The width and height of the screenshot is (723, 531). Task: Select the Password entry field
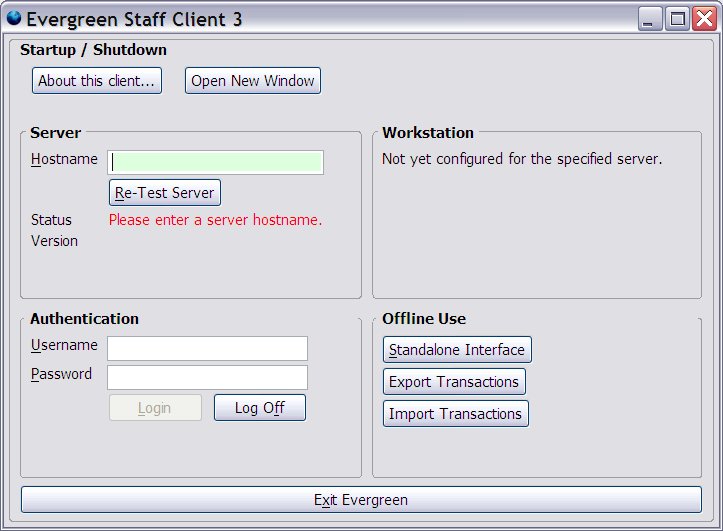207,377
